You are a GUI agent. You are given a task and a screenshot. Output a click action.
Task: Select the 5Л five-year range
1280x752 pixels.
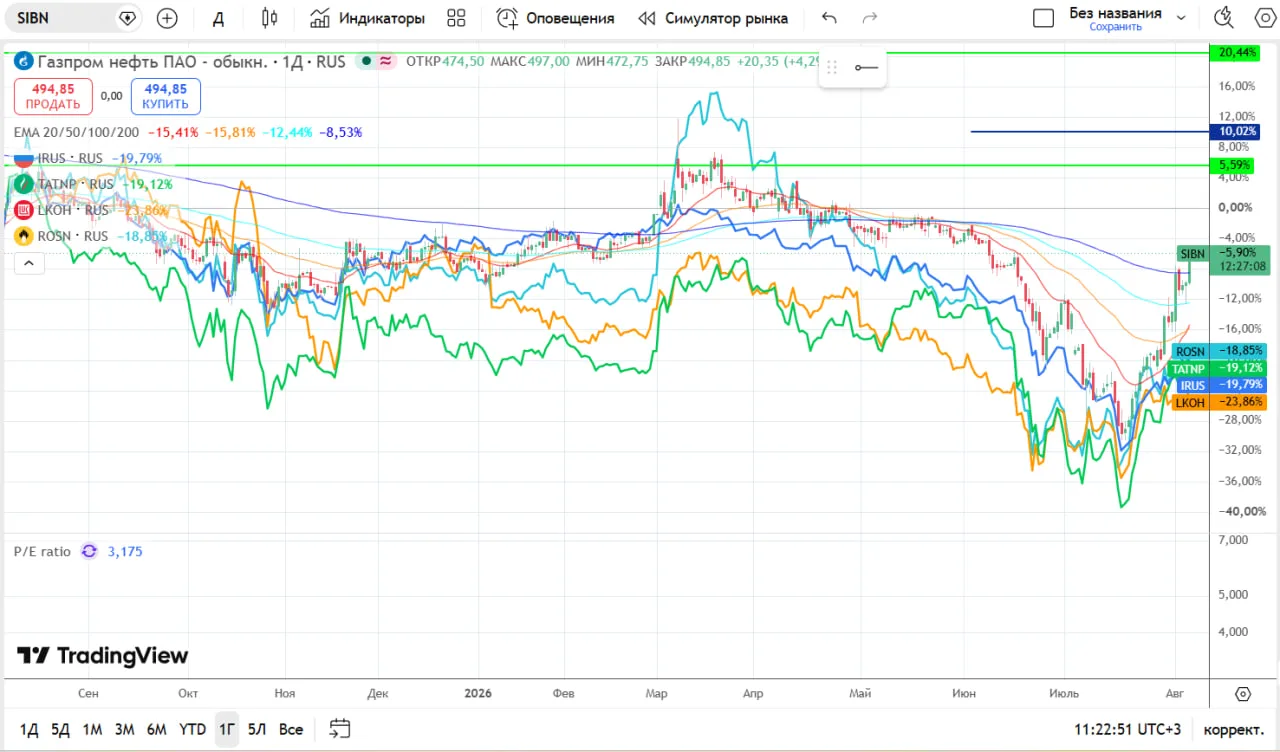tap(257, 729)
